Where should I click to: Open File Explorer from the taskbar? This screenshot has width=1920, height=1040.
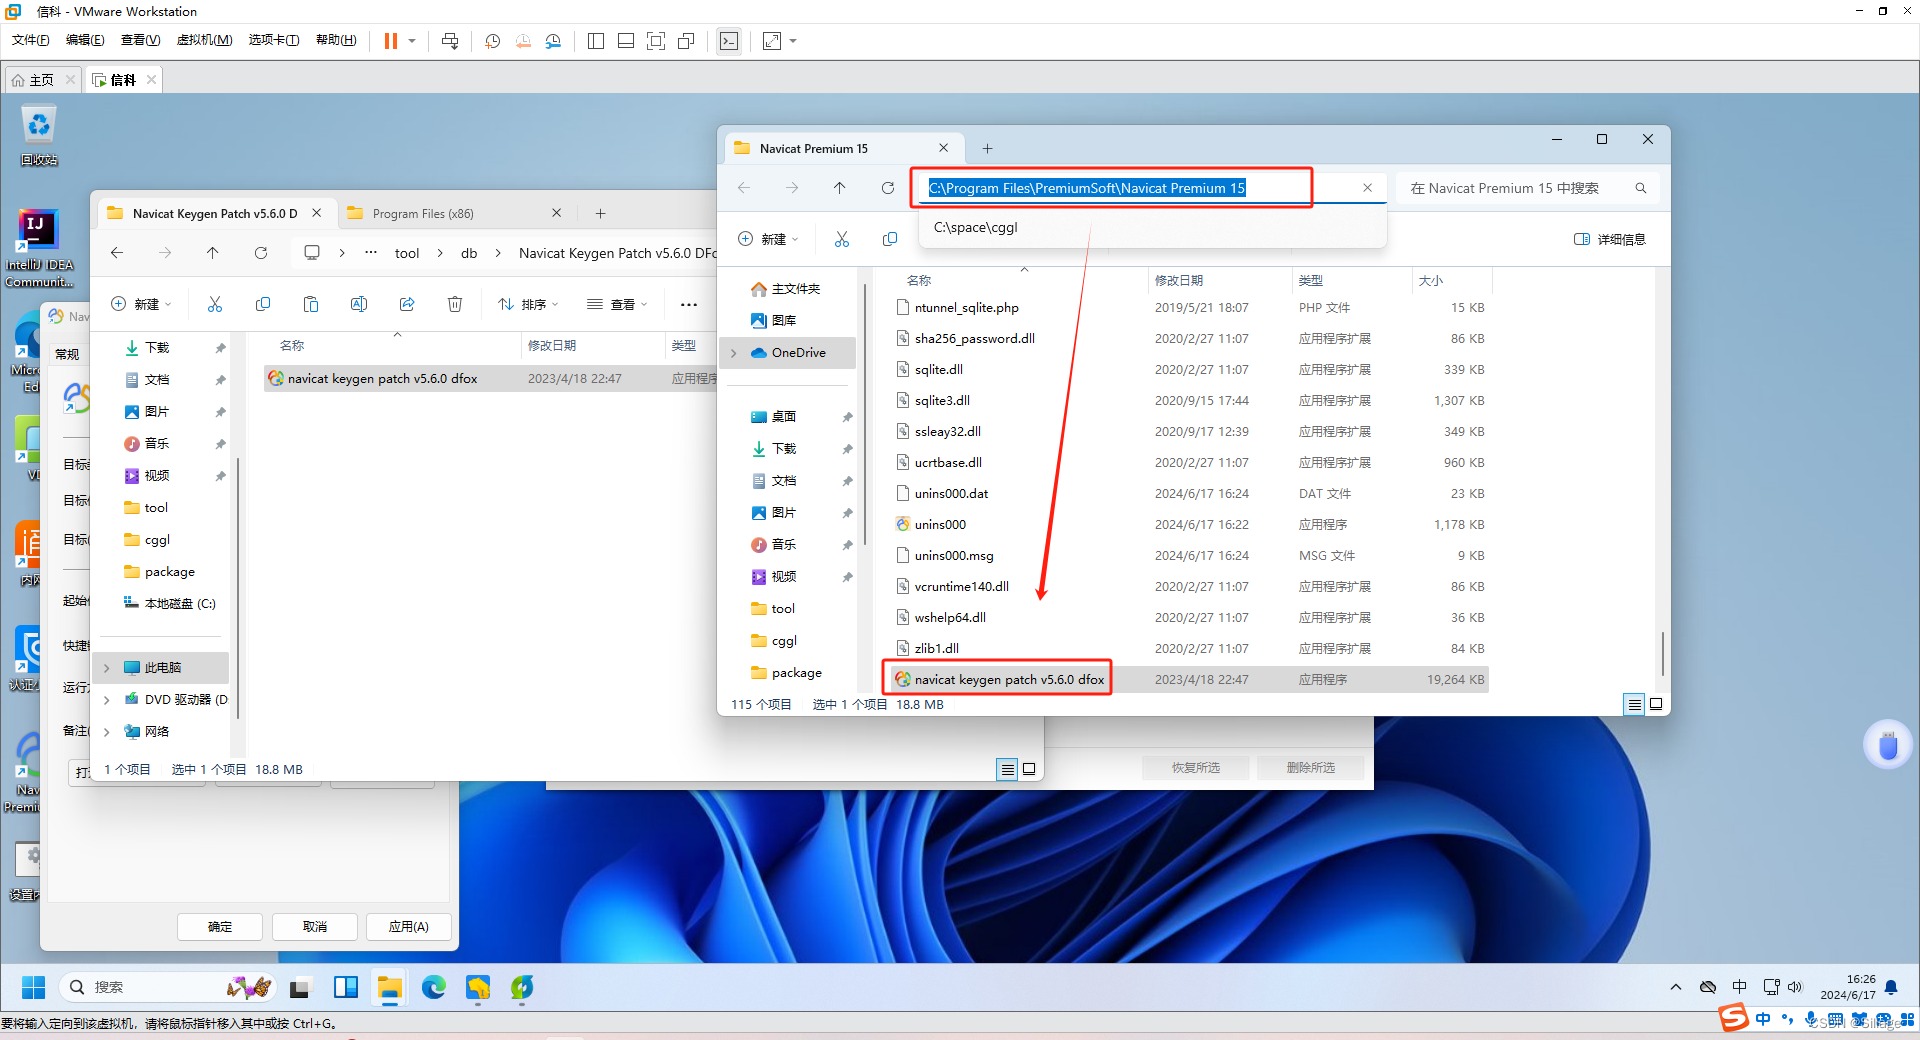click(389, 987)
